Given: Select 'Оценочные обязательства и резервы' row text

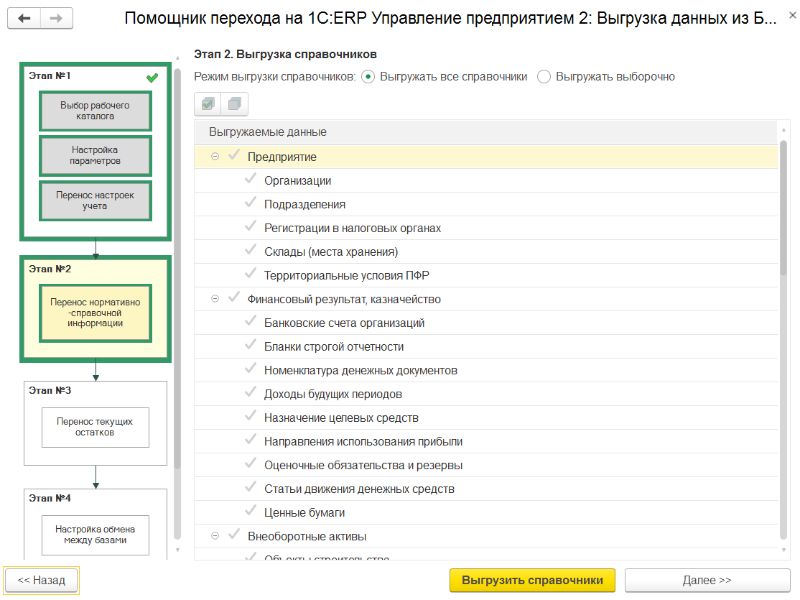Looking at the screenshot, I should tap(363, 465).
